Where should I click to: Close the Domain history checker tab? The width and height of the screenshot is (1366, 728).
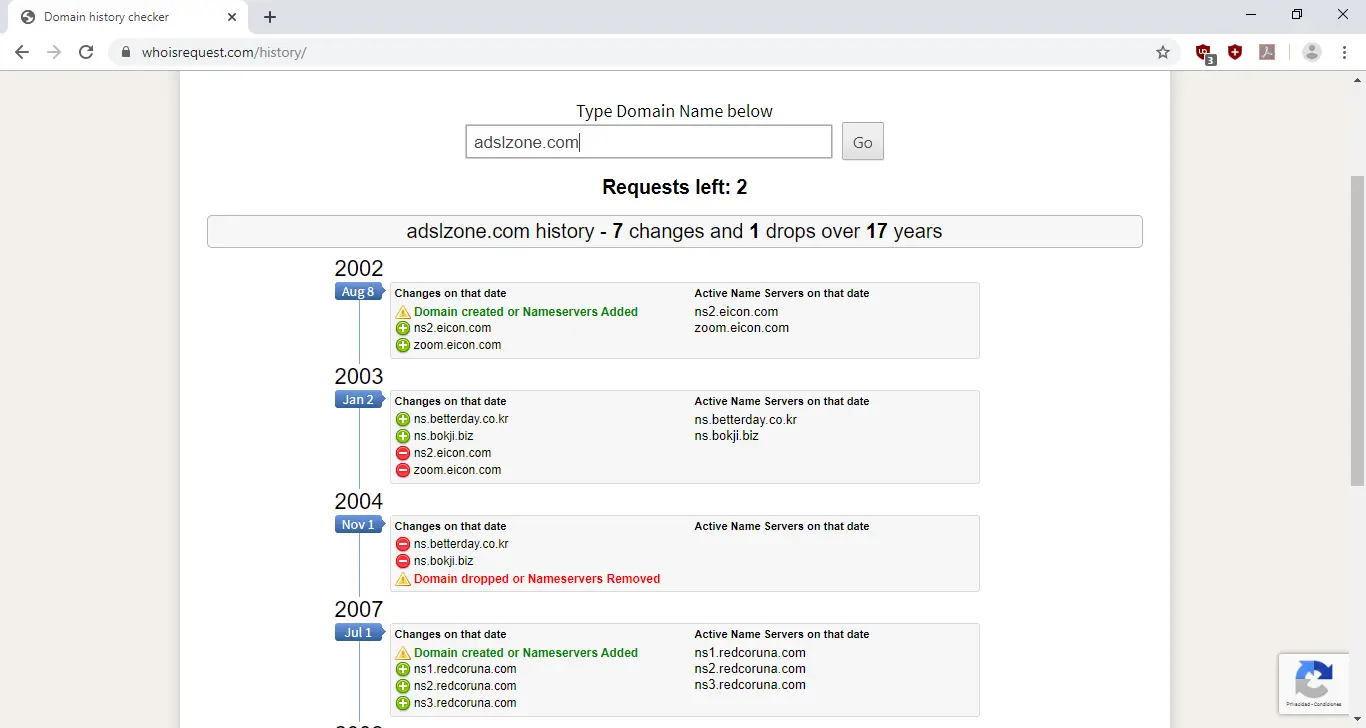231,17
